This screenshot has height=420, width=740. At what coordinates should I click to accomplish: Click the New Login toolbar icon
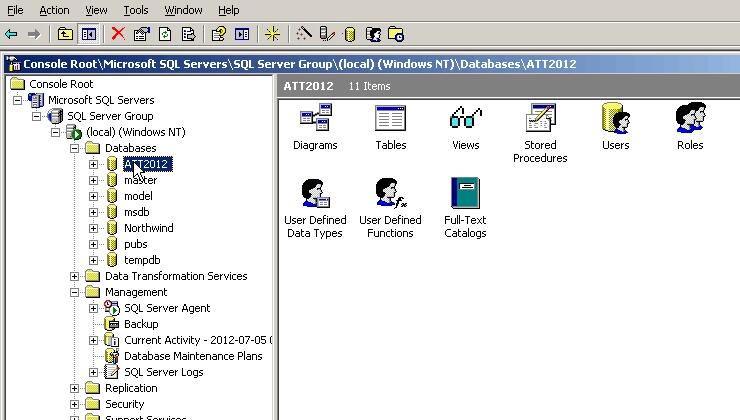373,34
